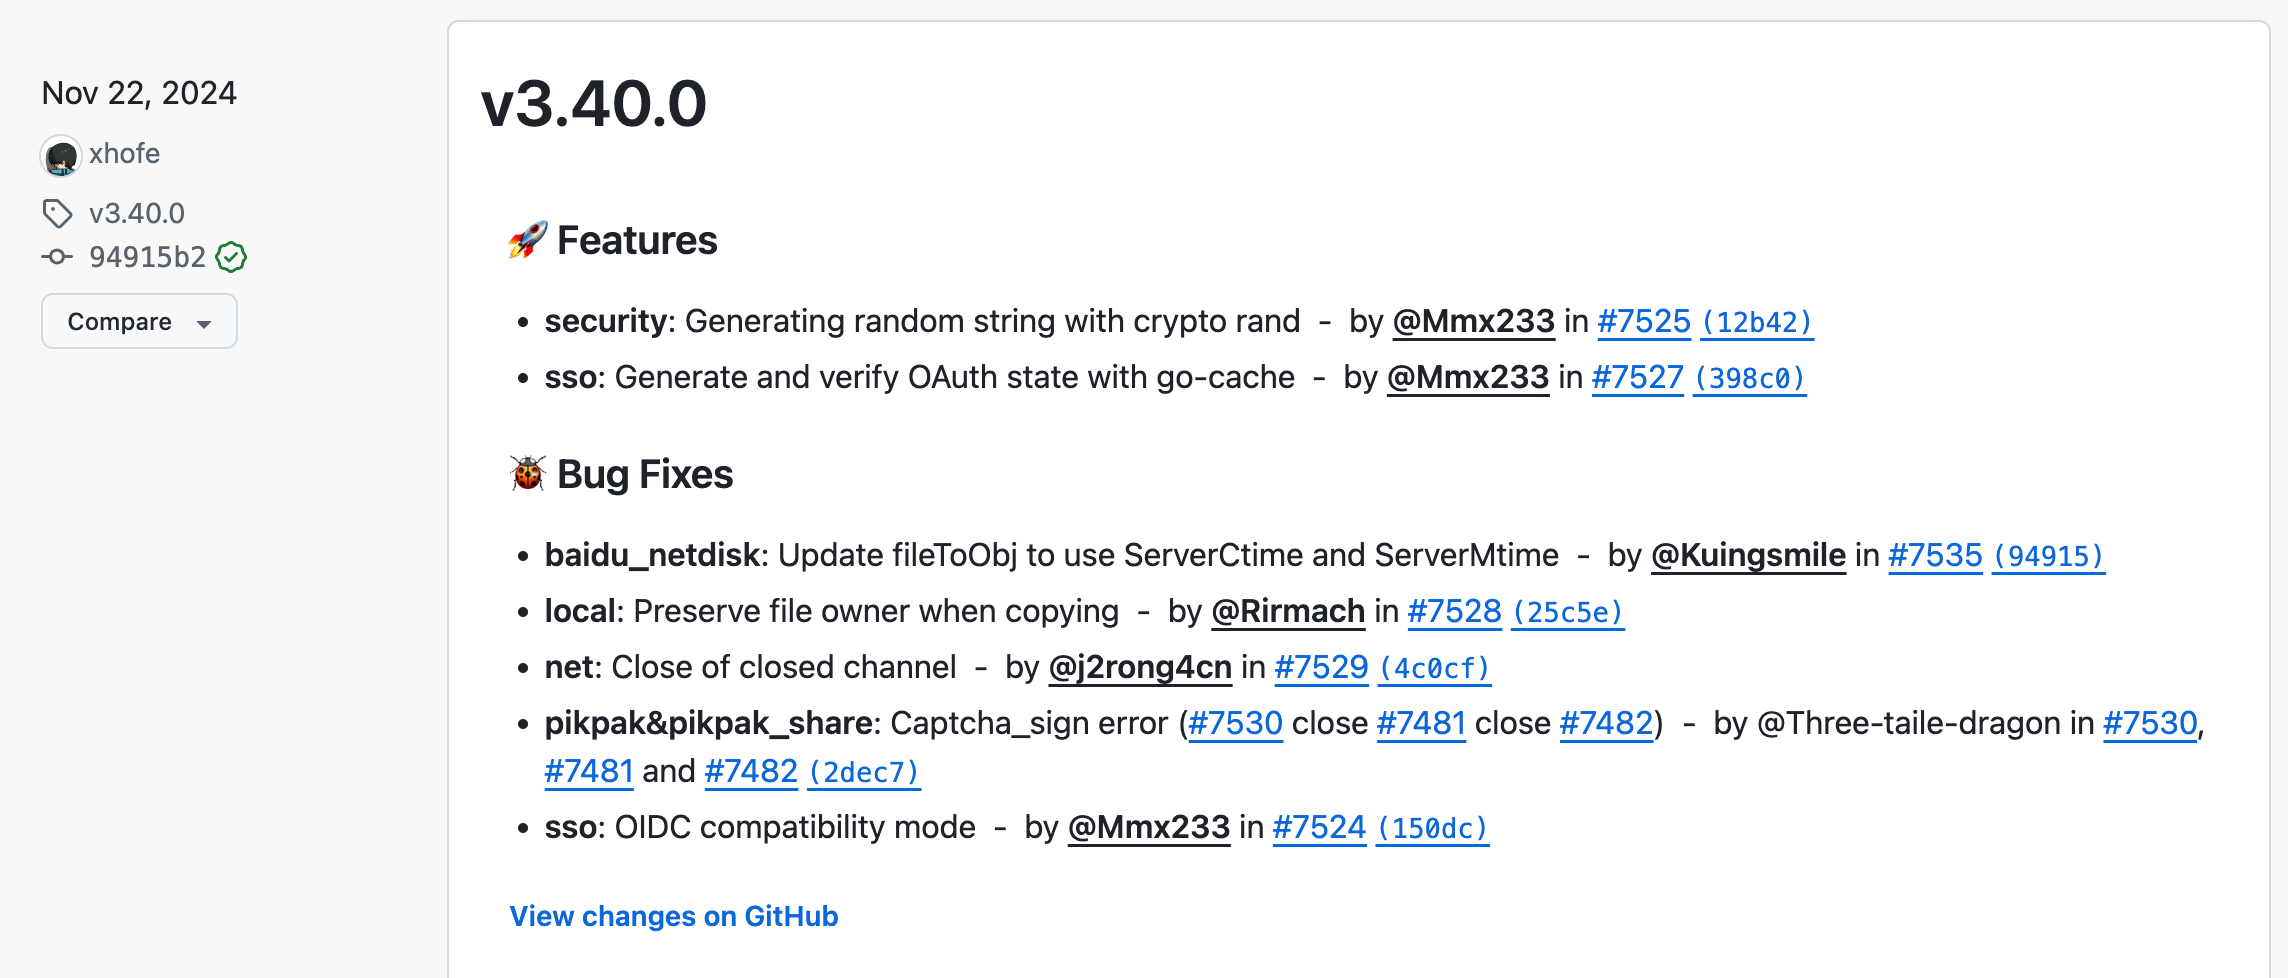Open commit hash 398c0 link
The height and width of the screenshot is (978, 2288).
[x=1749, y=378]
